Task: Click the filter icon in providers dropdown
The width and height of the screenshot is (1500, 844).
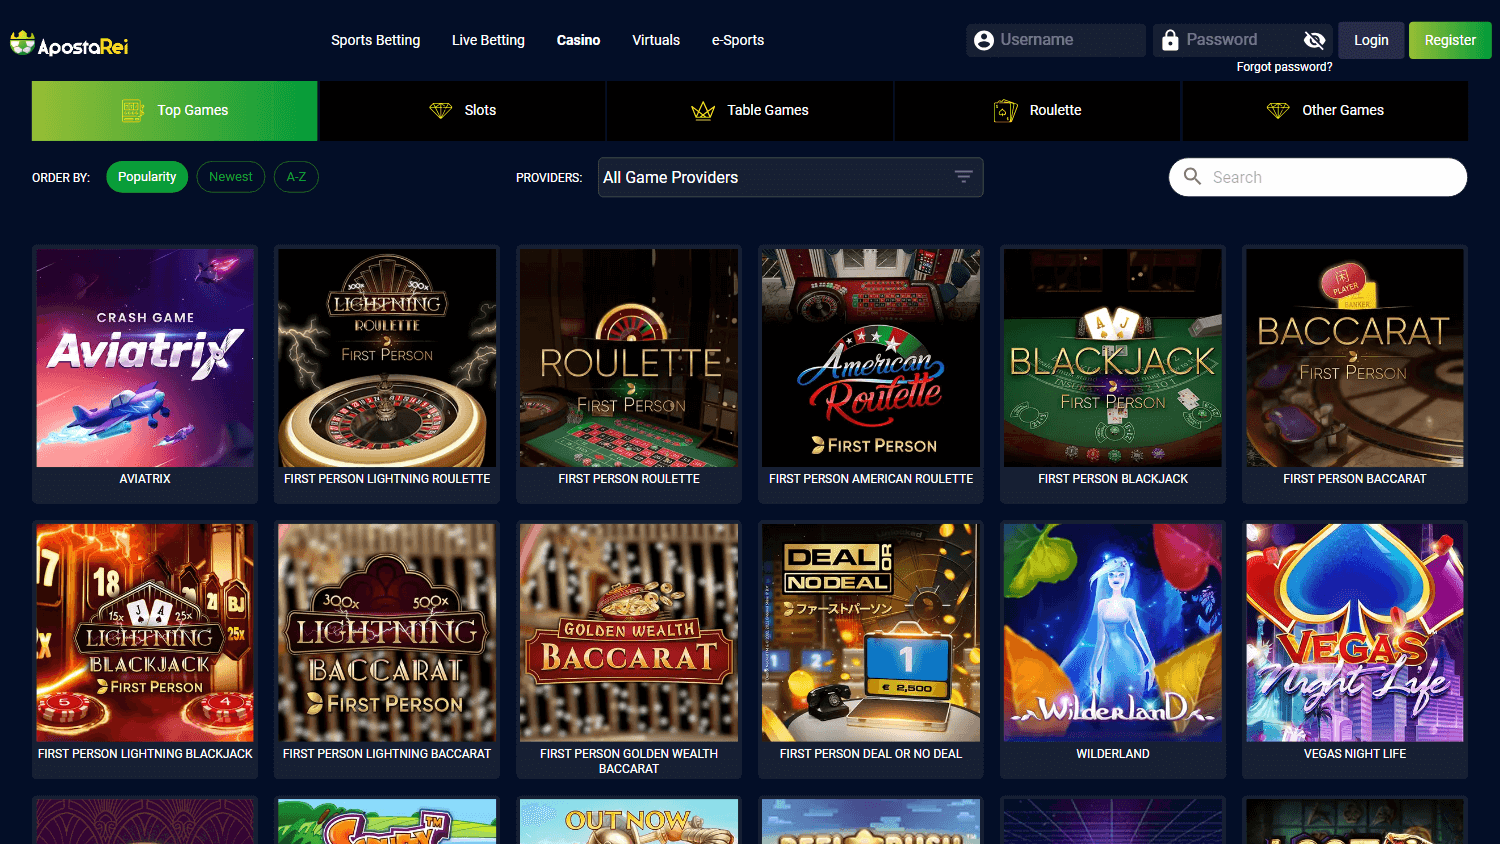Action: point(963,177)
